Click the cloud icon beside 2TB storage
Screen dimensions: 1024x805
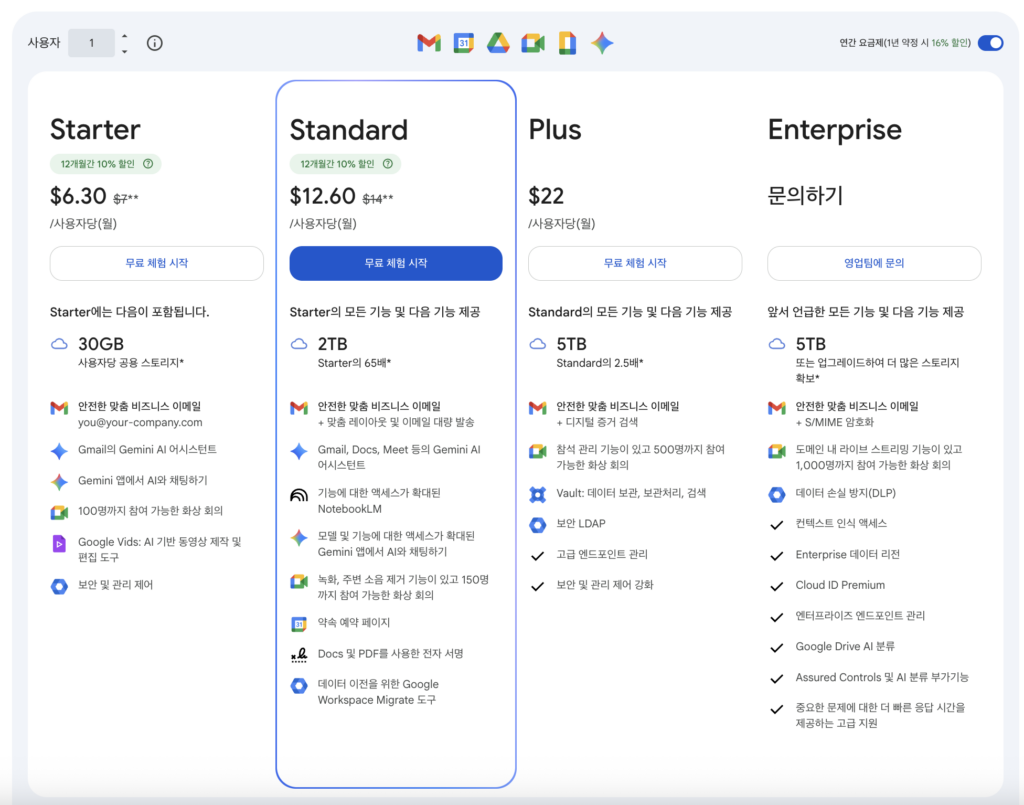click(299, 344)
